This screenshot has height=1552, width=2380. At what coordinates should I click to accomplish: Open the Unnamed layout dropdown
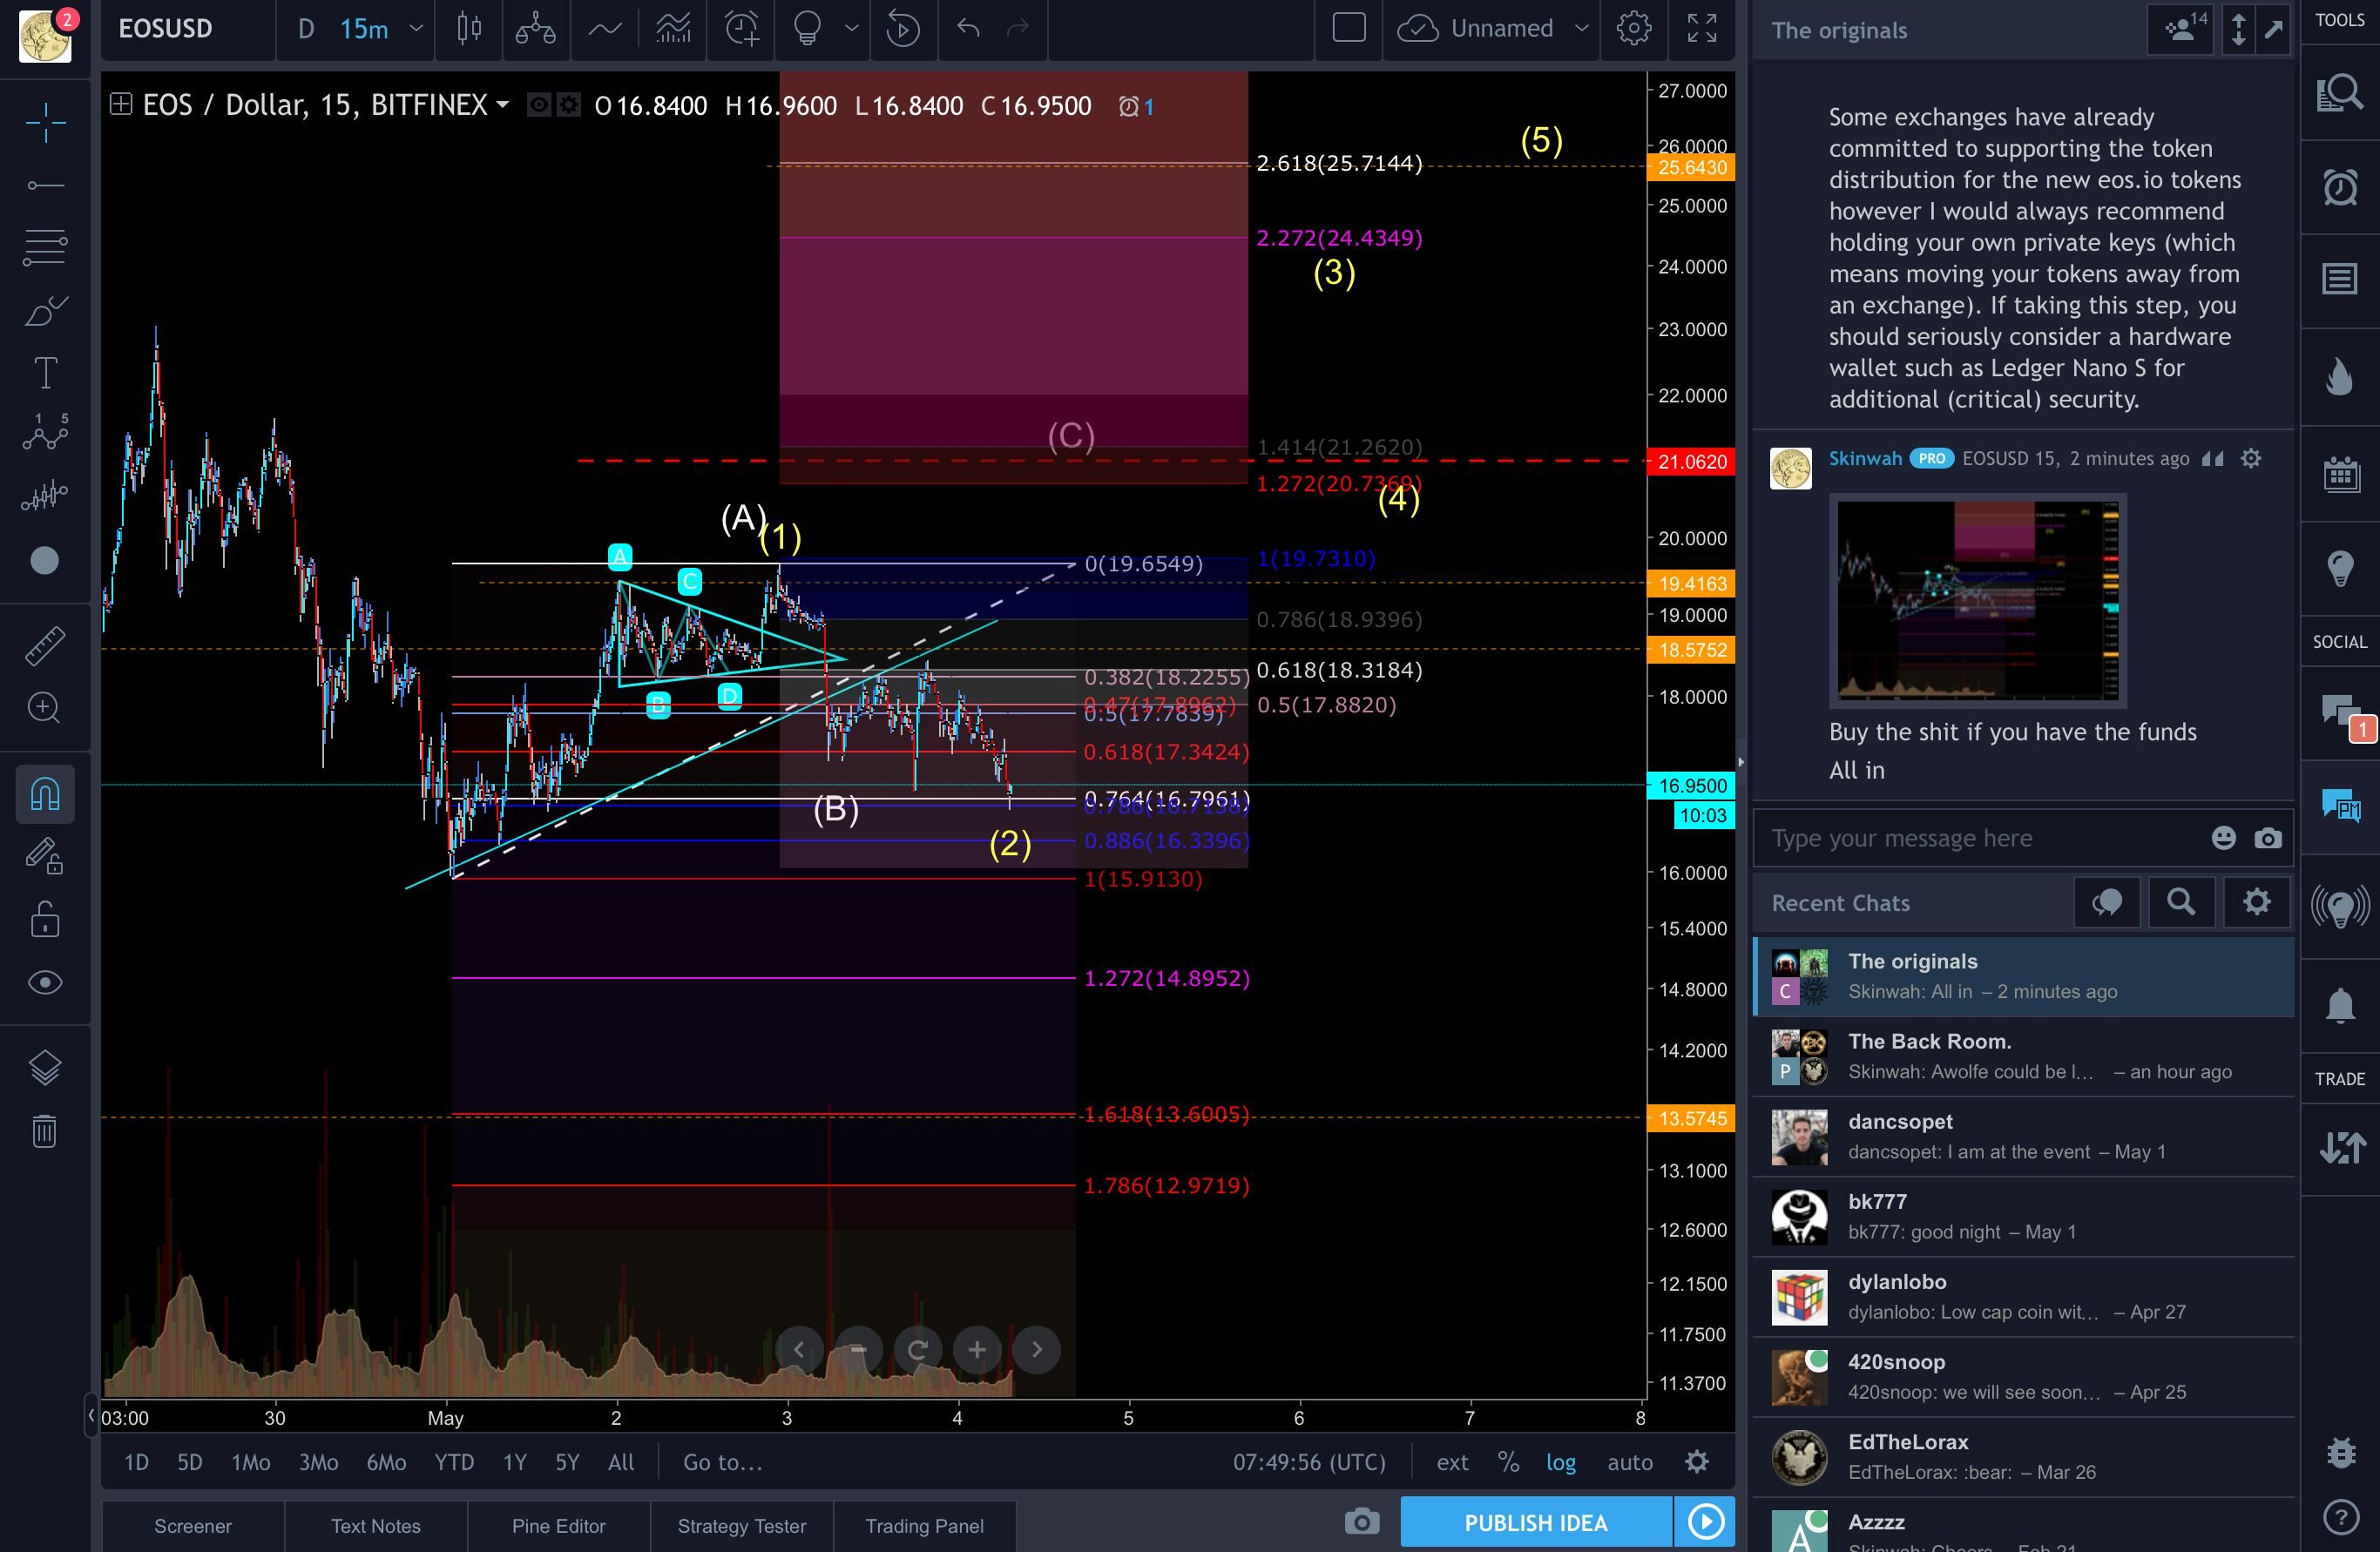tap(1492, 28)
